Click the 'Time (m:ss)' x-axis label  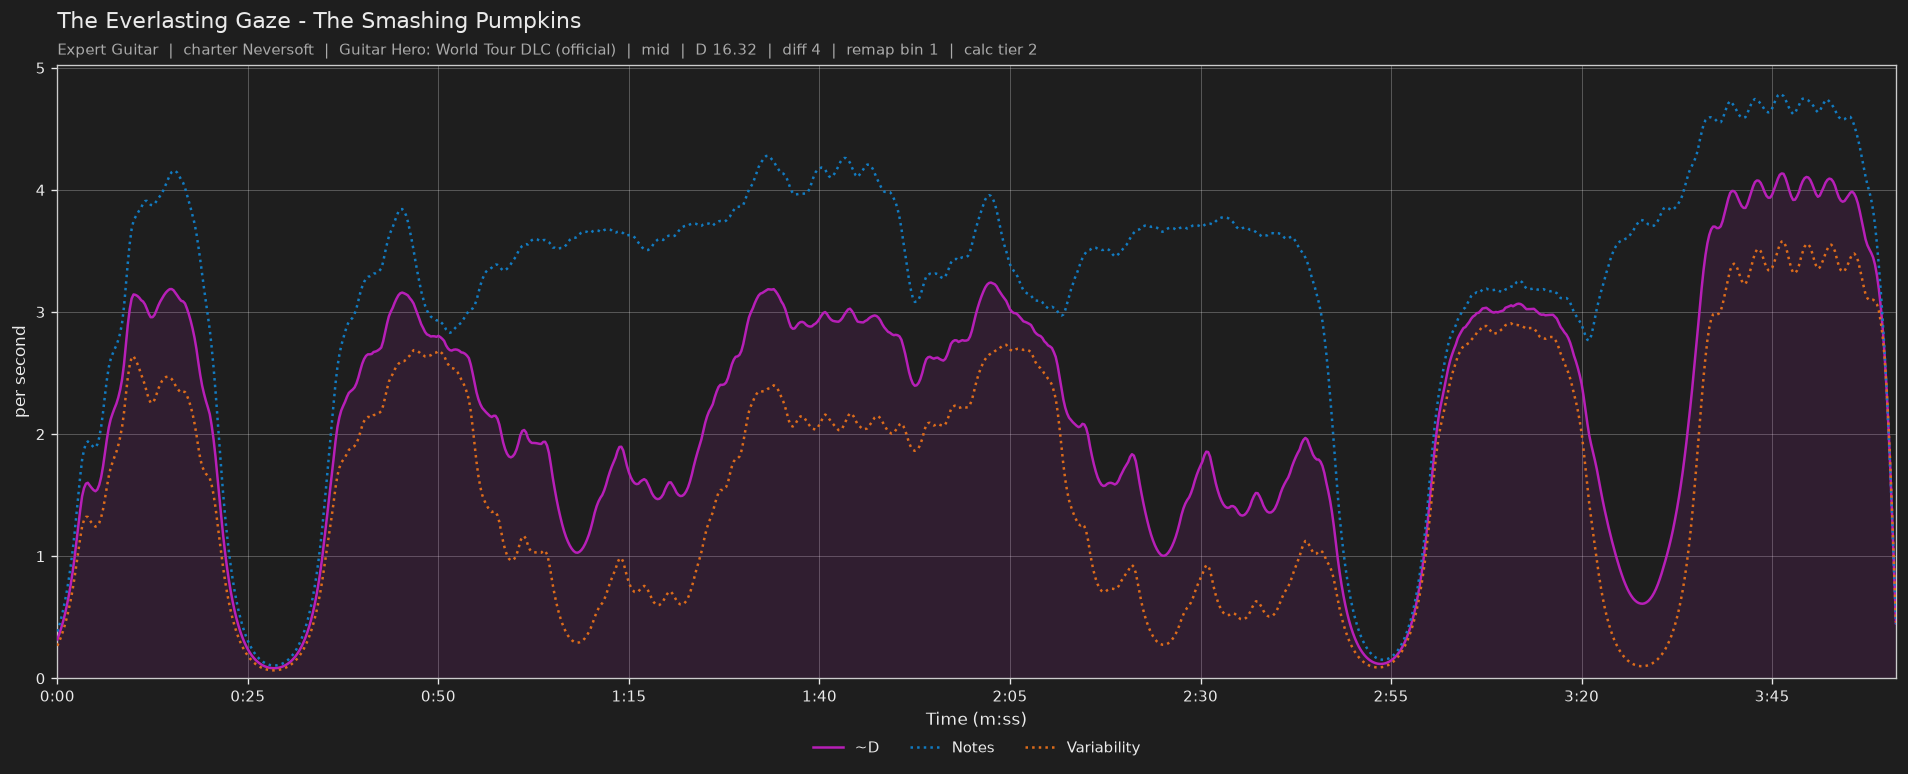tap(976, 719)
